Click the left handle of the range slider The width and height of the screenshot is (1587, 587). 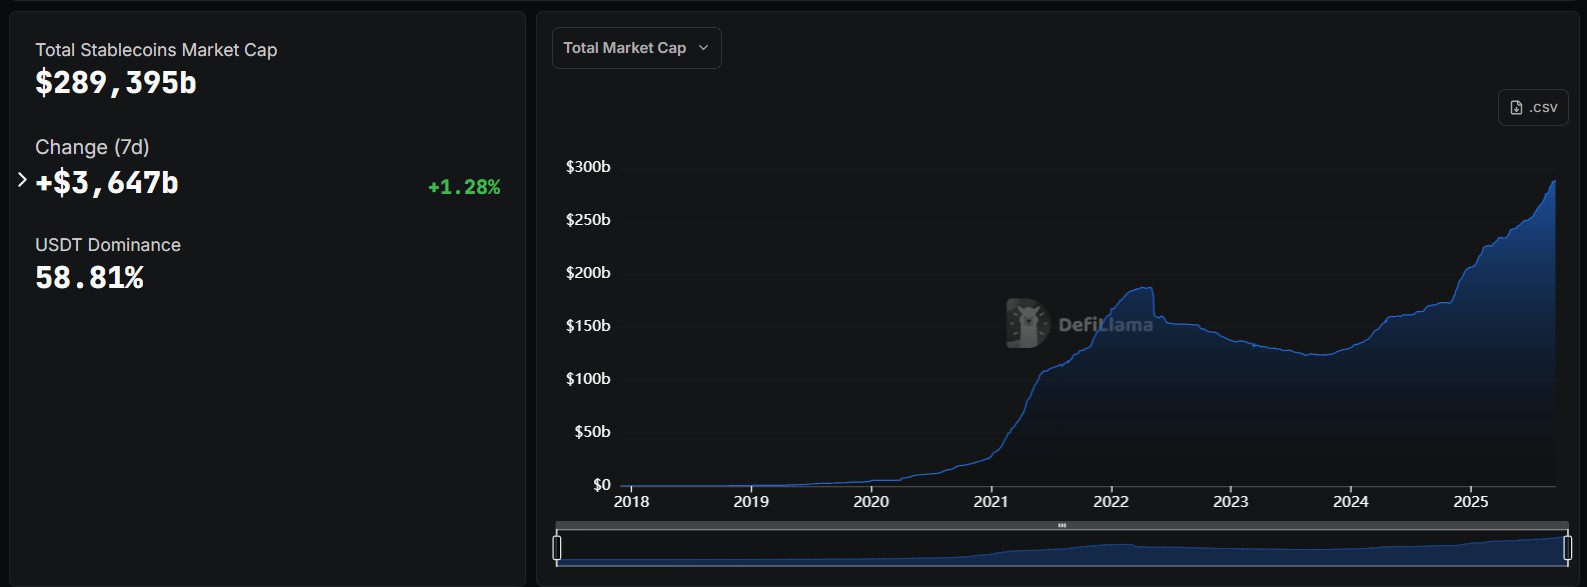point(557,548)
